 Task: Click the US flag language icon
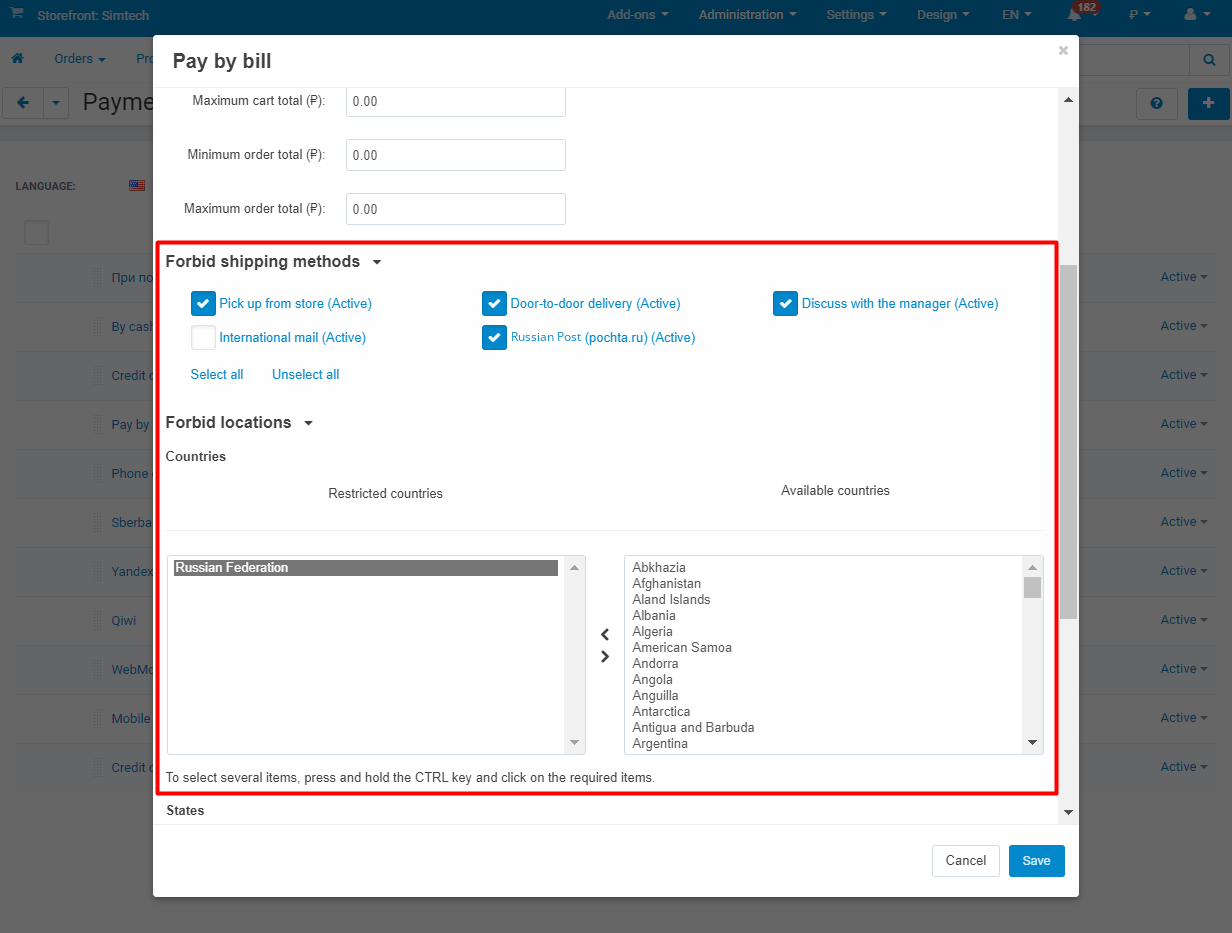click(137, 185)
